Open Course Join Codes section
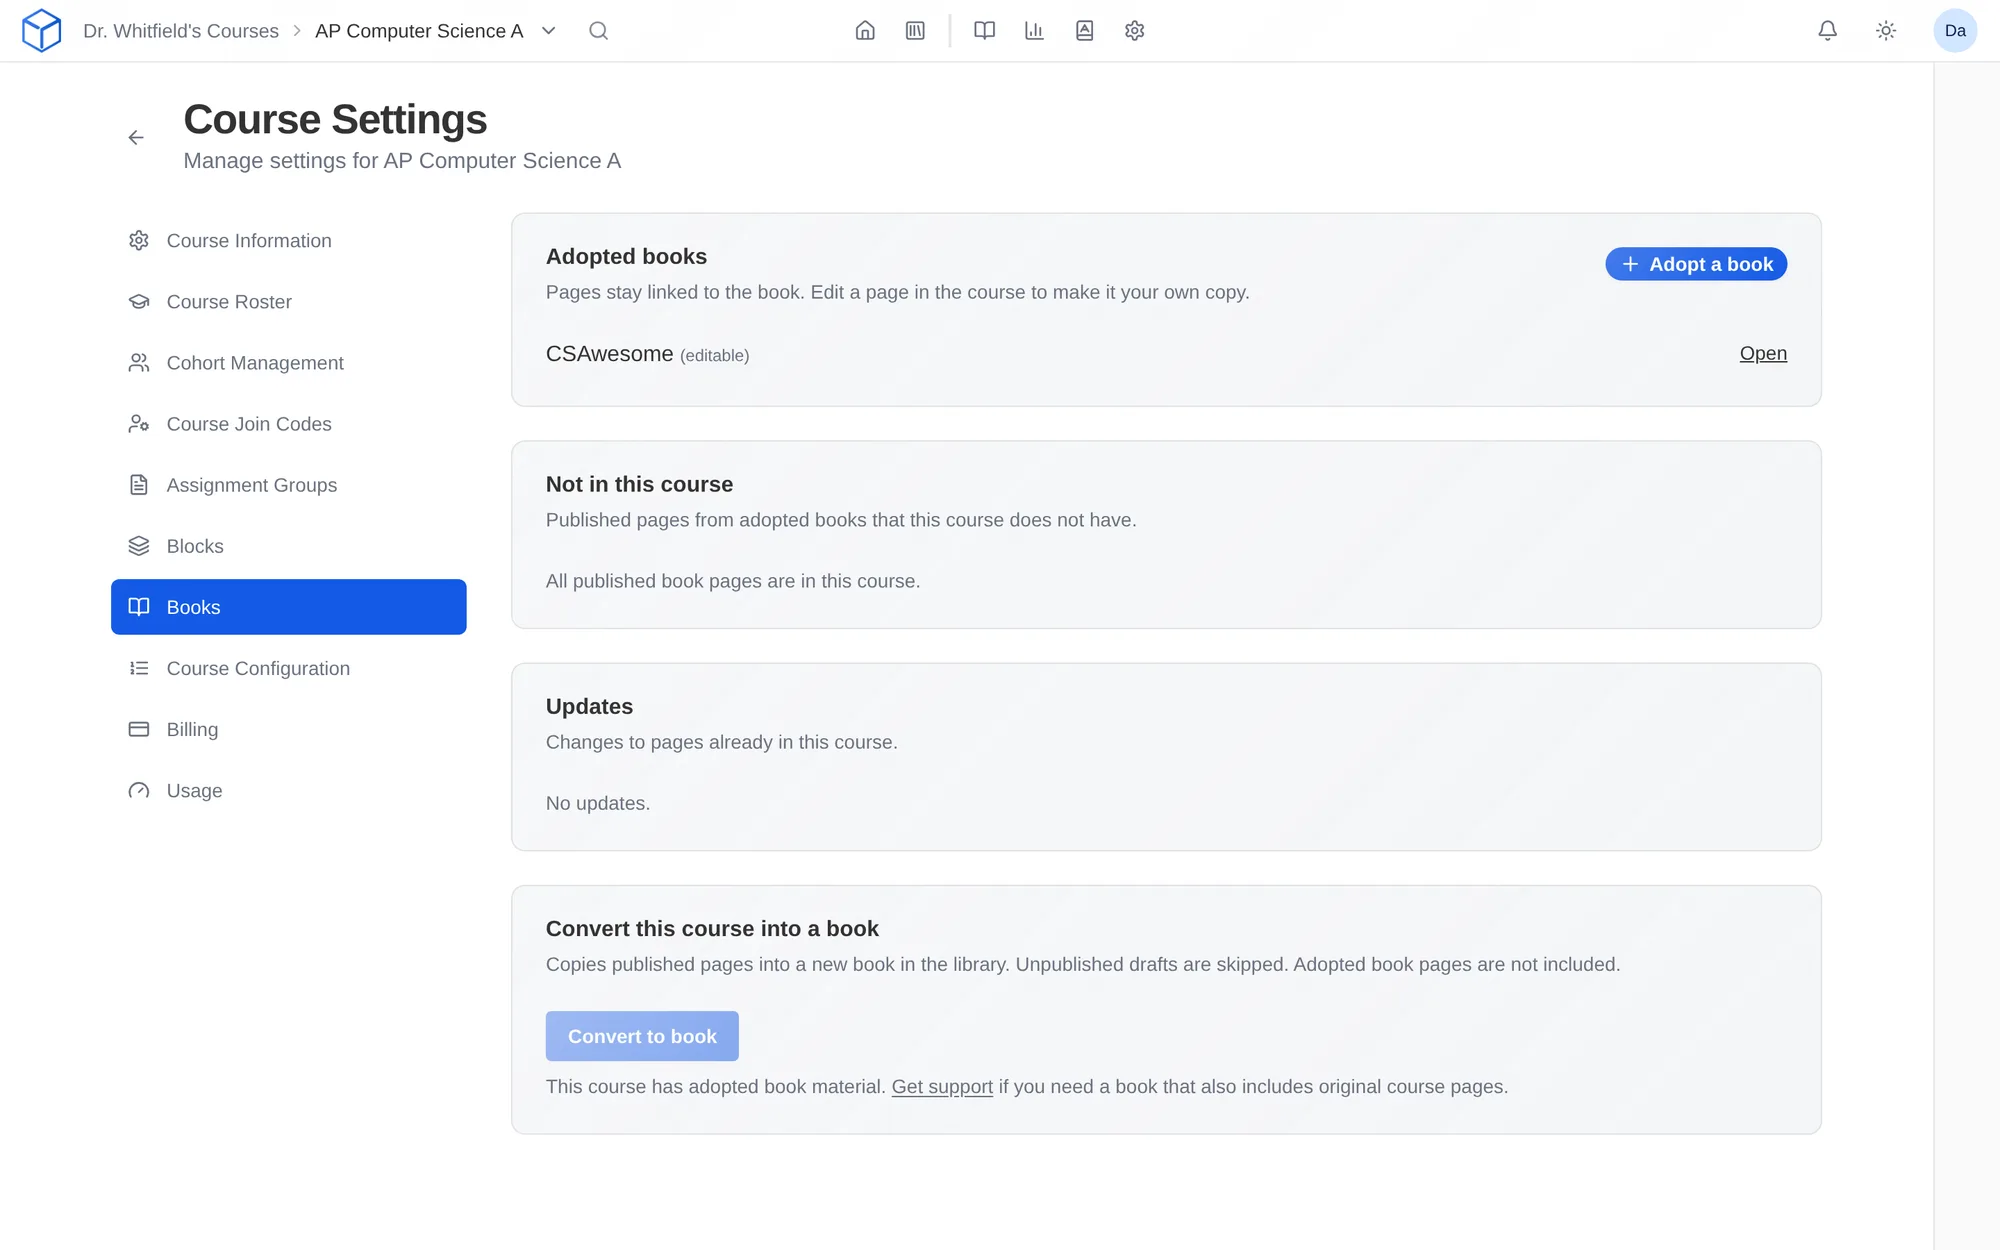This screenshot has width=2000, height=1250. pyautogui.click(x=289, y=424)
